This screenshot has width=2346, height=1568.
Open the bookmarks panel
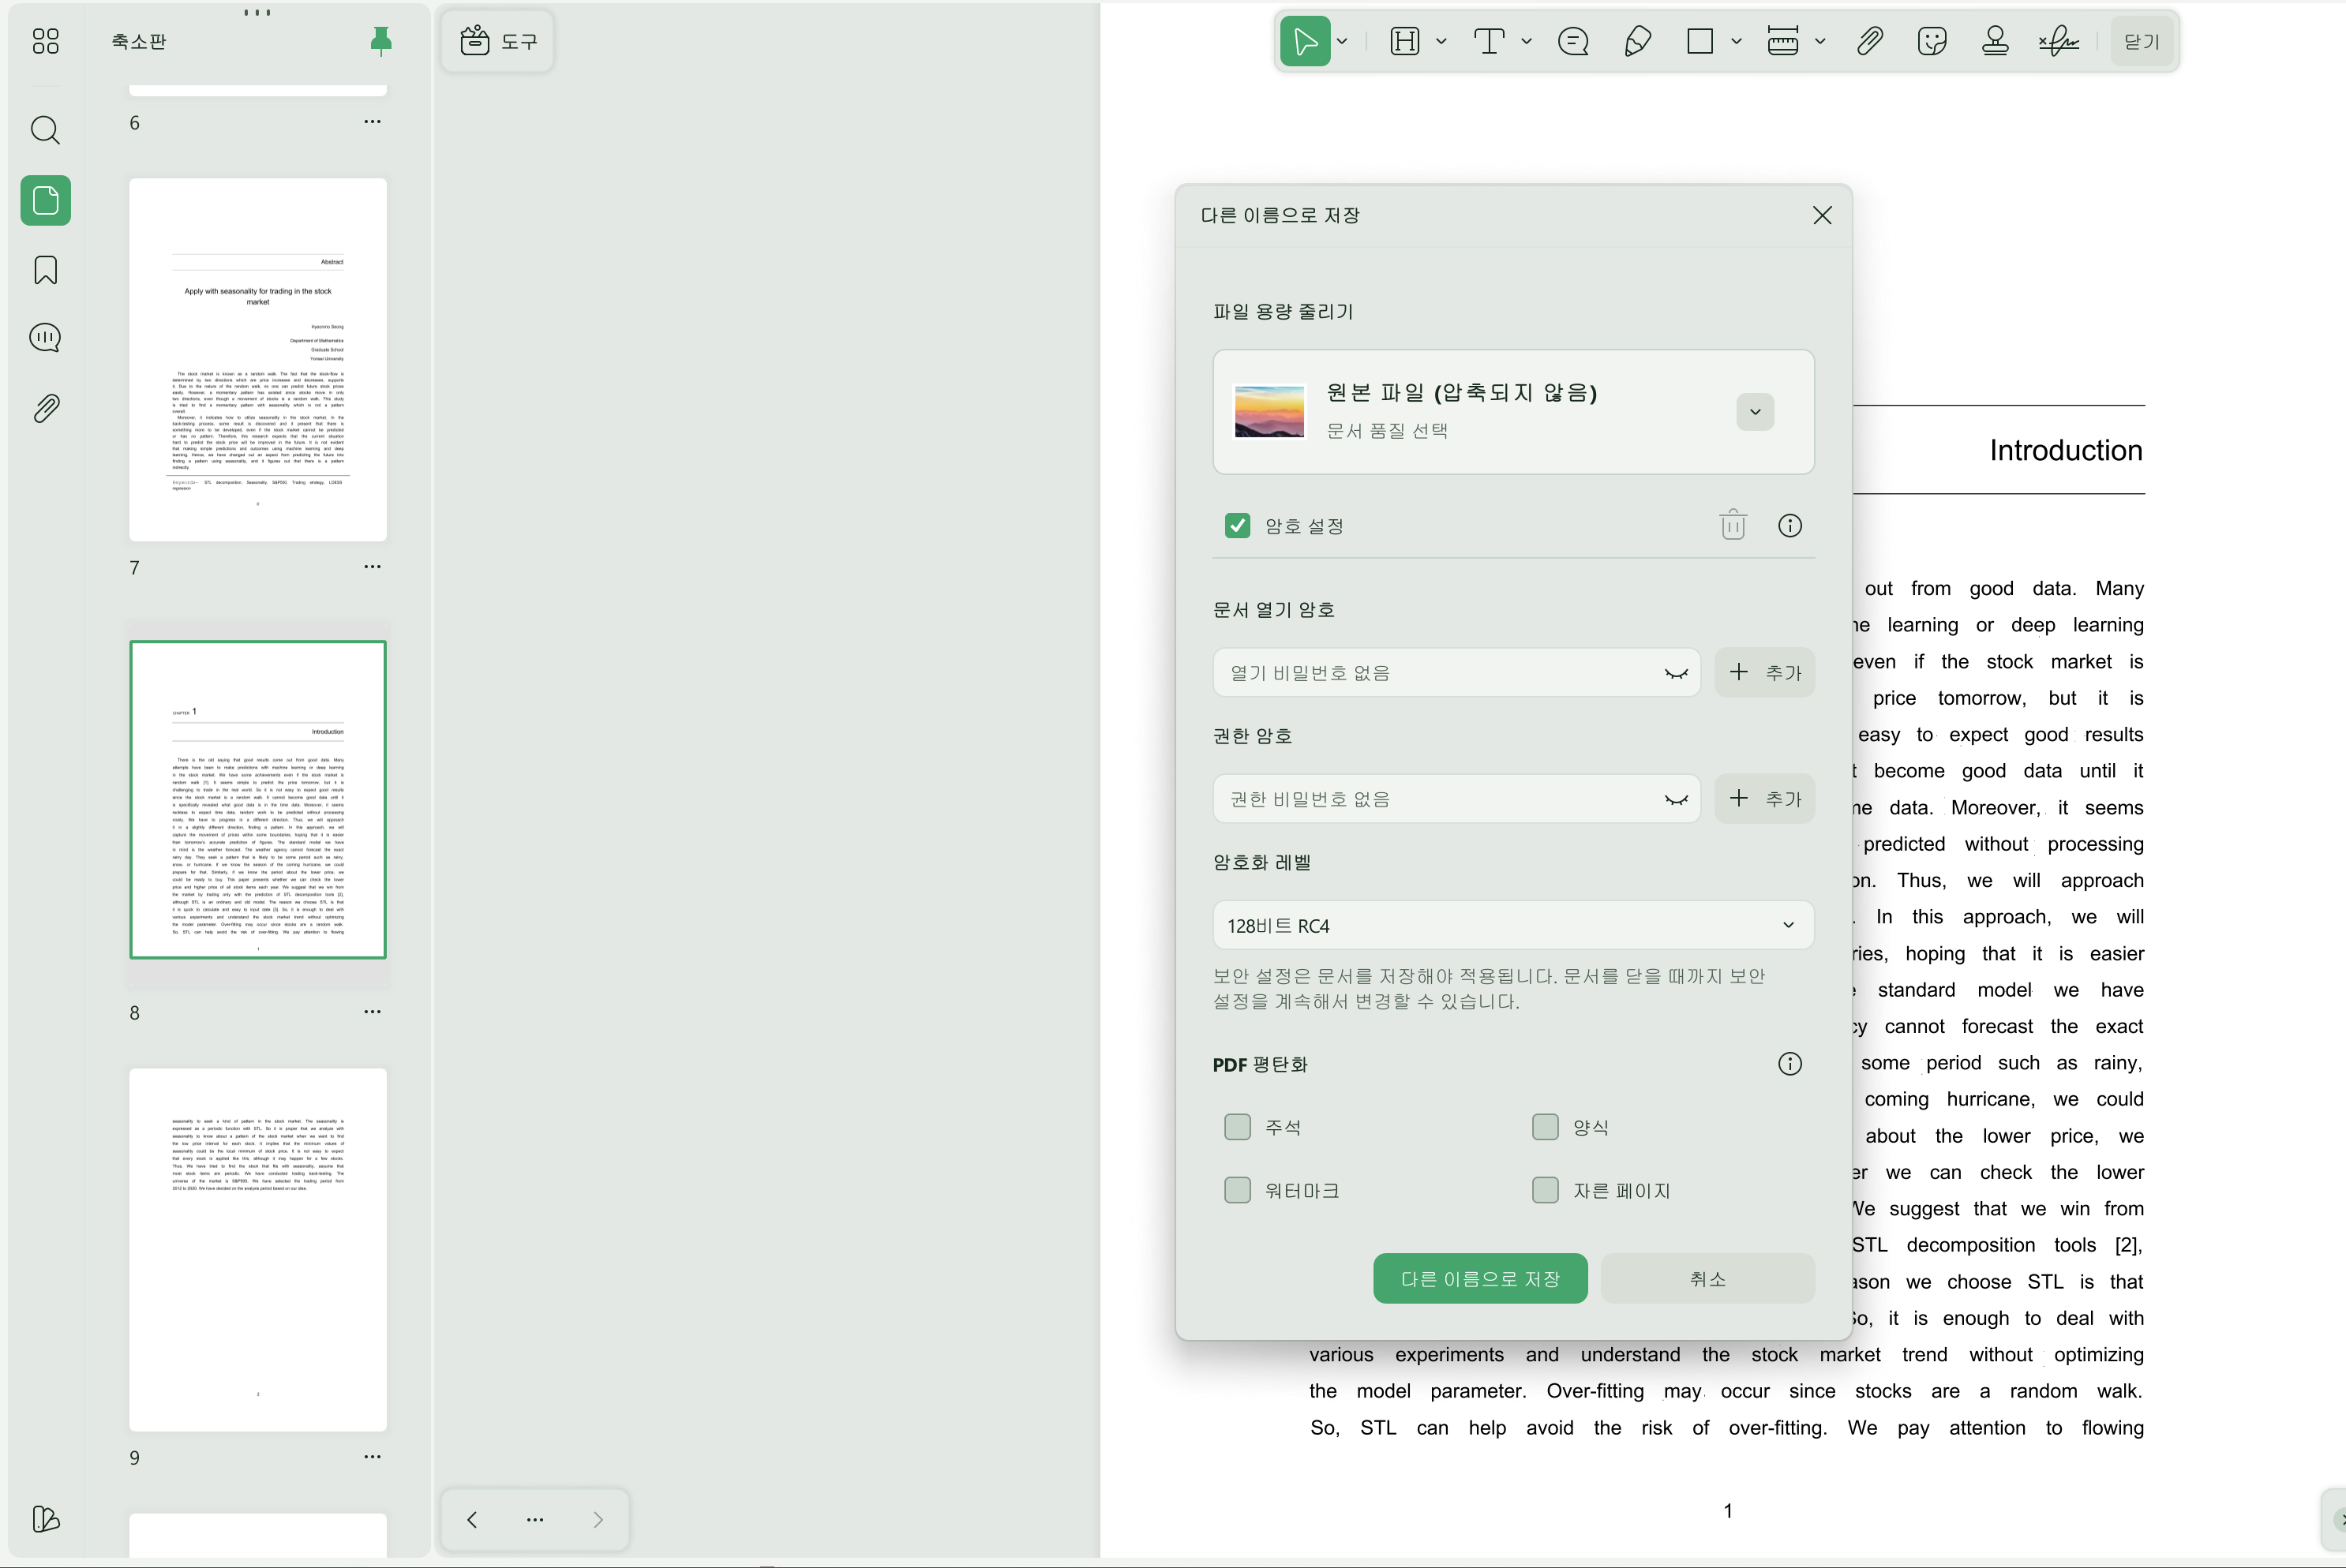click(45, 270)
